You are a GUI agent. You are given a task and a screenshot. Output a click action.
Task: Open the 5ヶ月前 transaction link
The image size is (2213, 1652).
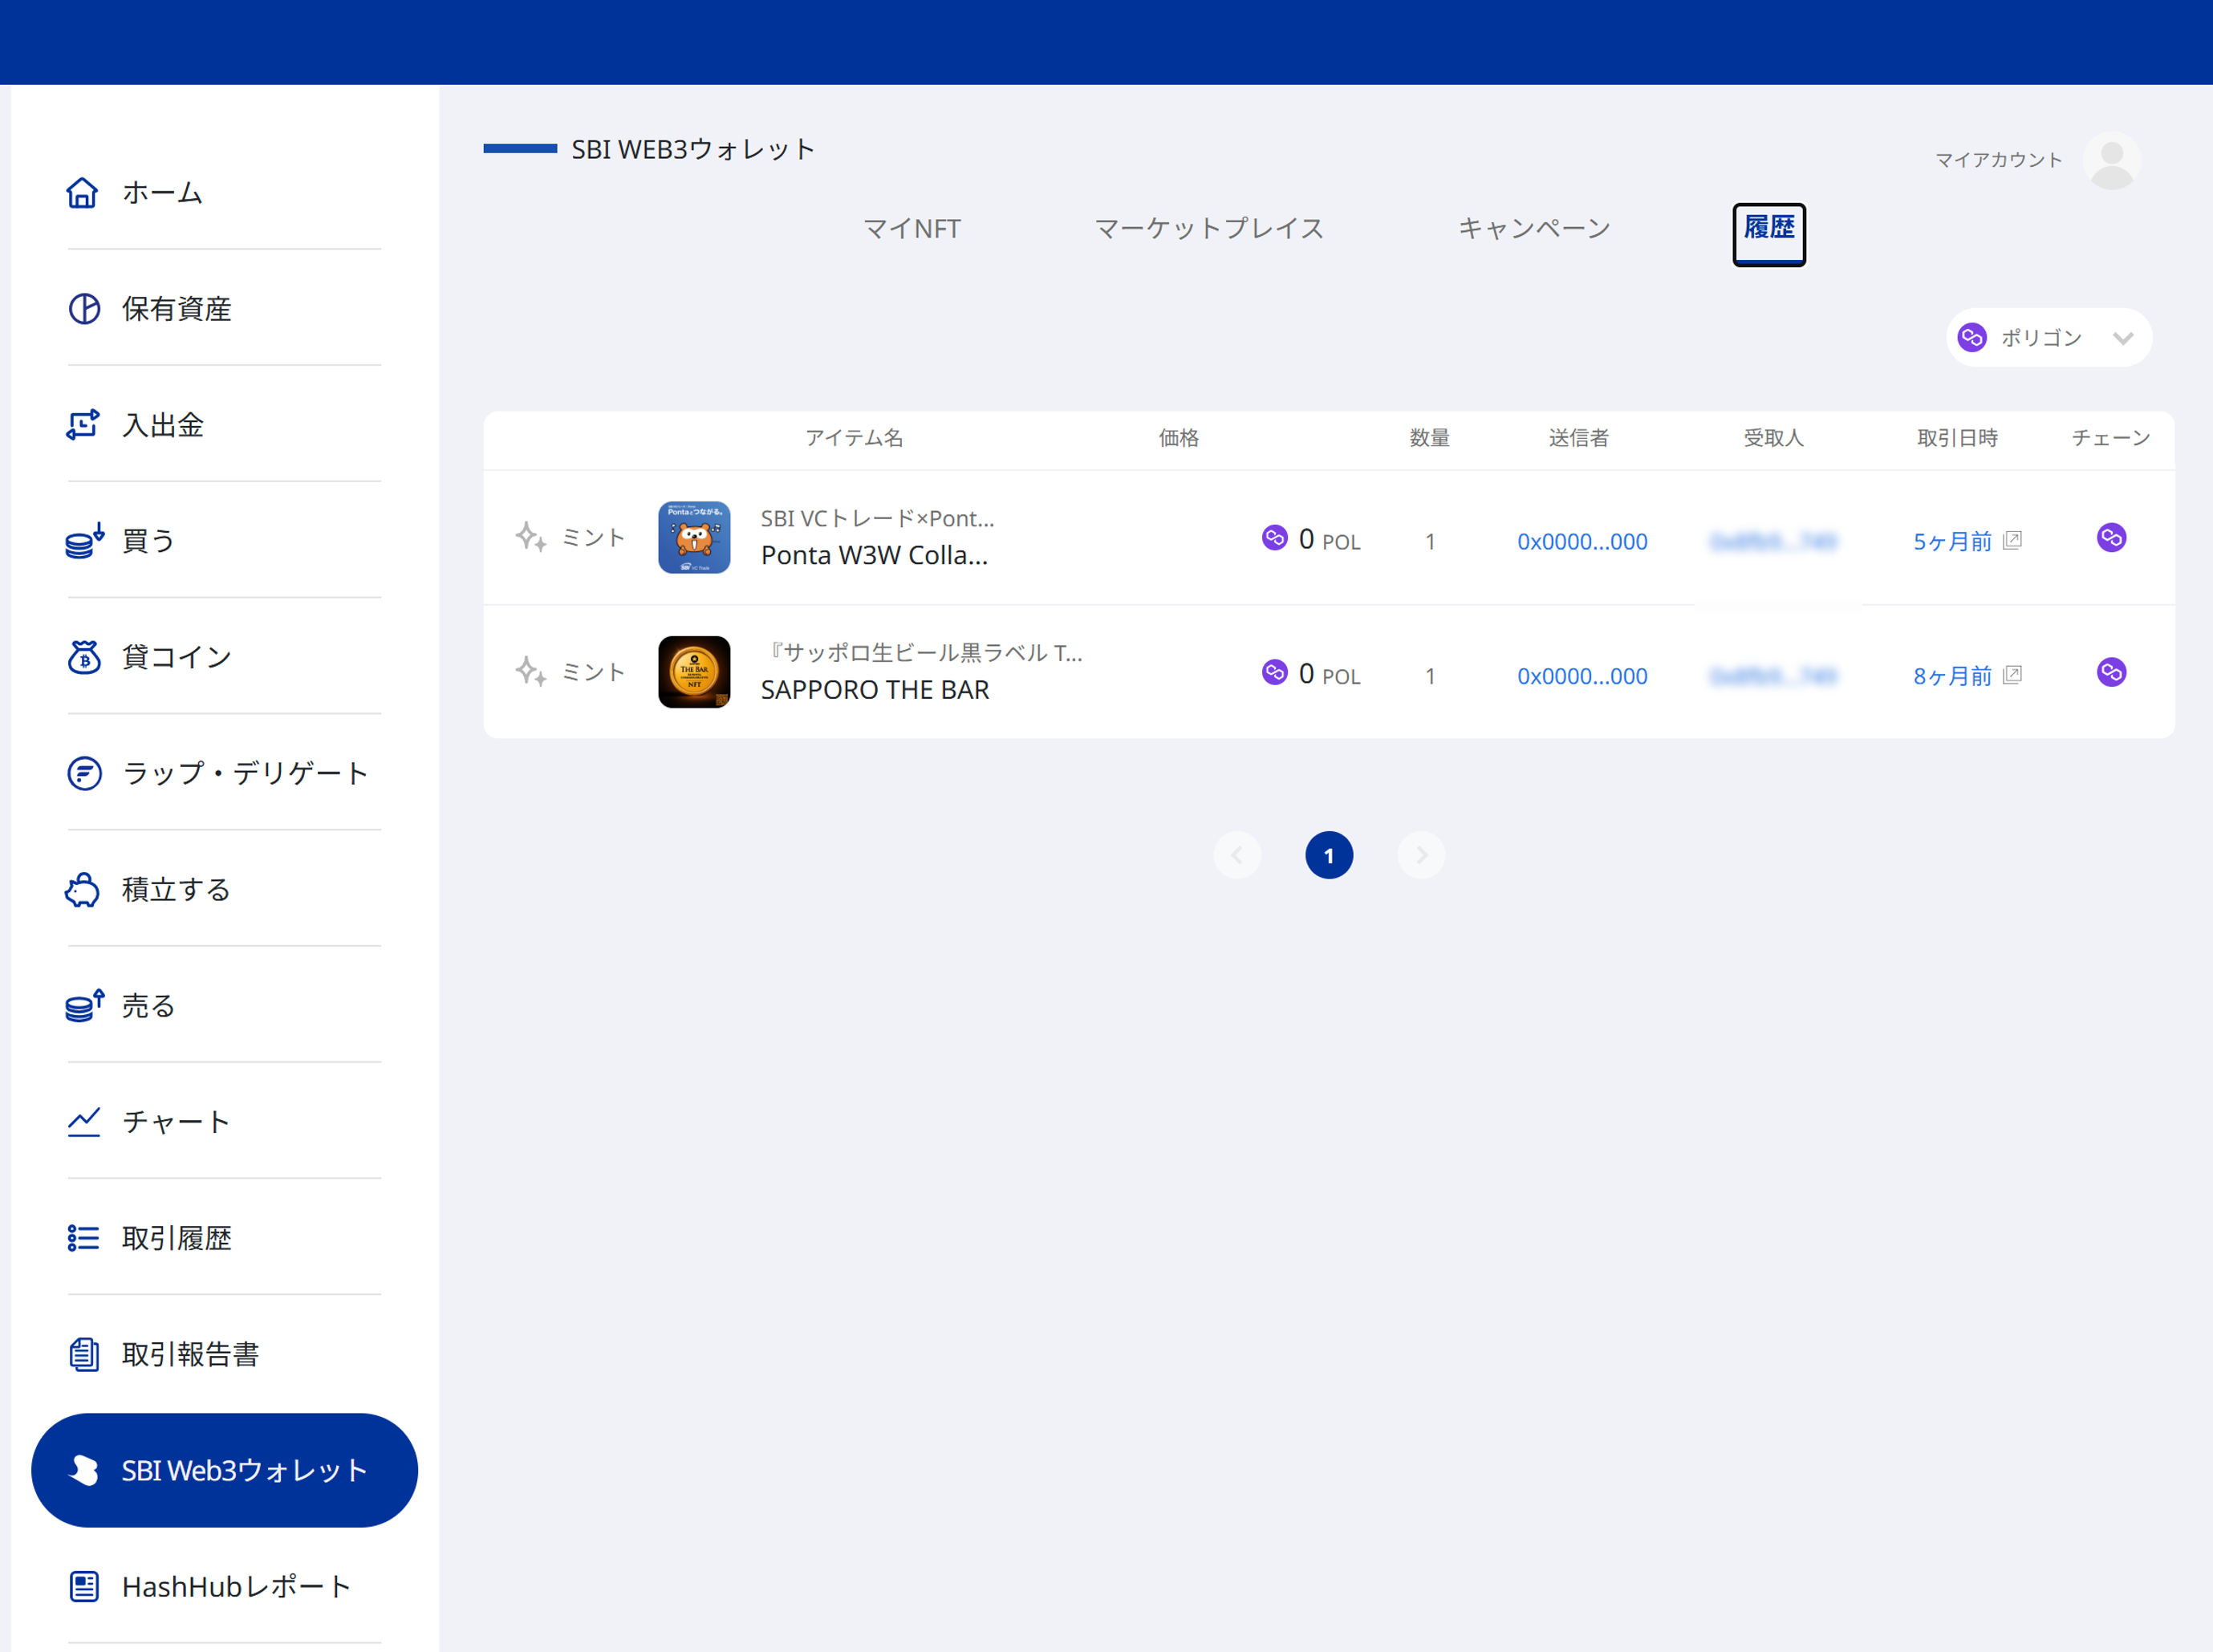click(x=1952, y=541)
